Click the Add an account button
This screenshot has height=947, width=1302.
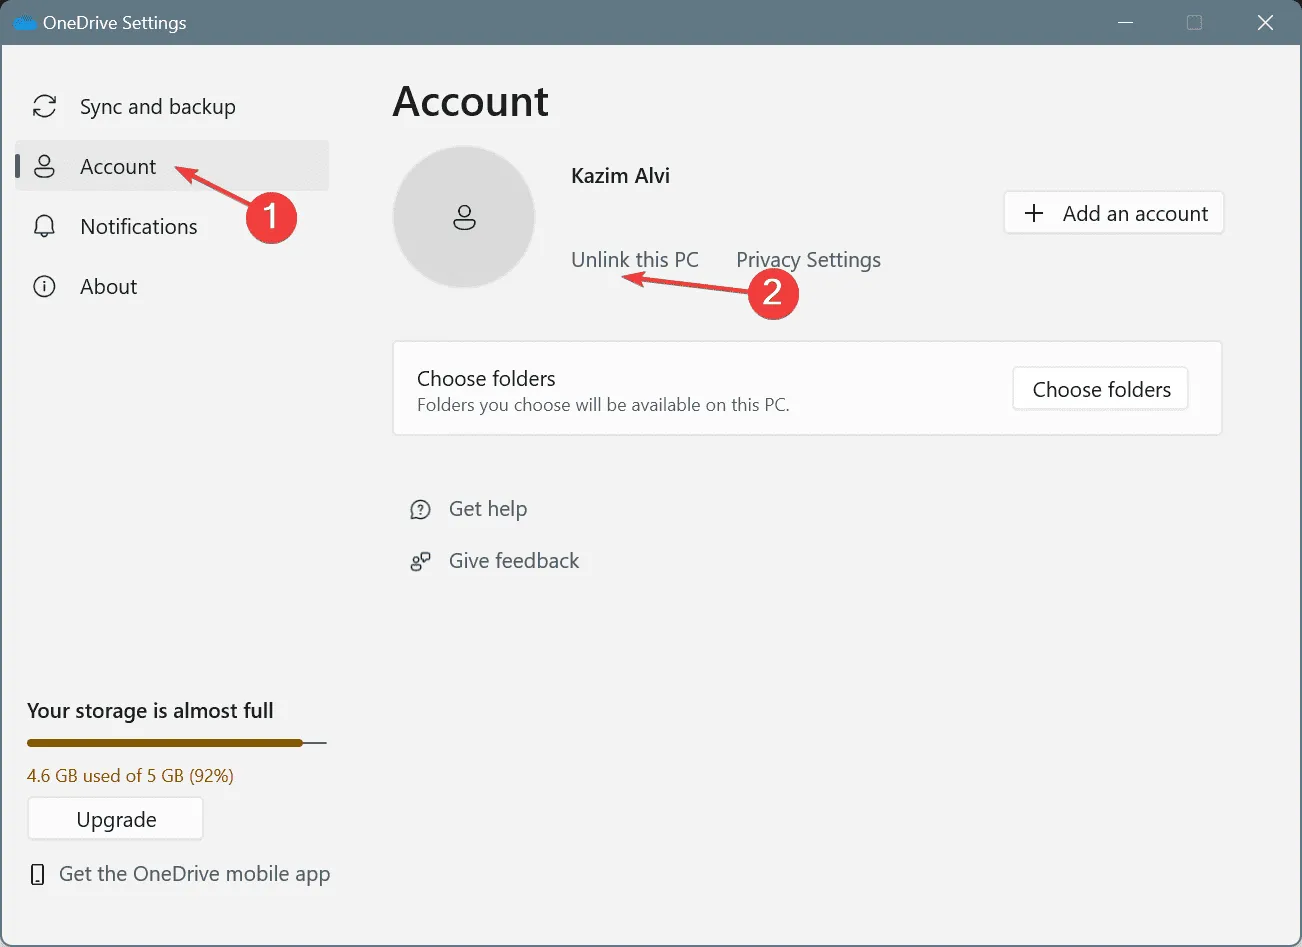[1113, 213]
